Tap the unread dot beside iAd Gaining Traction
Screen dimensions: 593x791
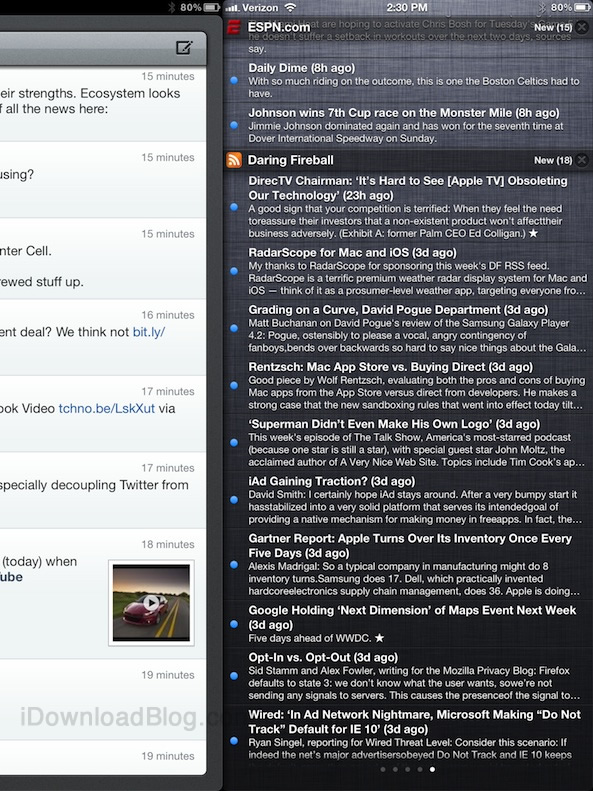point(234,499)
